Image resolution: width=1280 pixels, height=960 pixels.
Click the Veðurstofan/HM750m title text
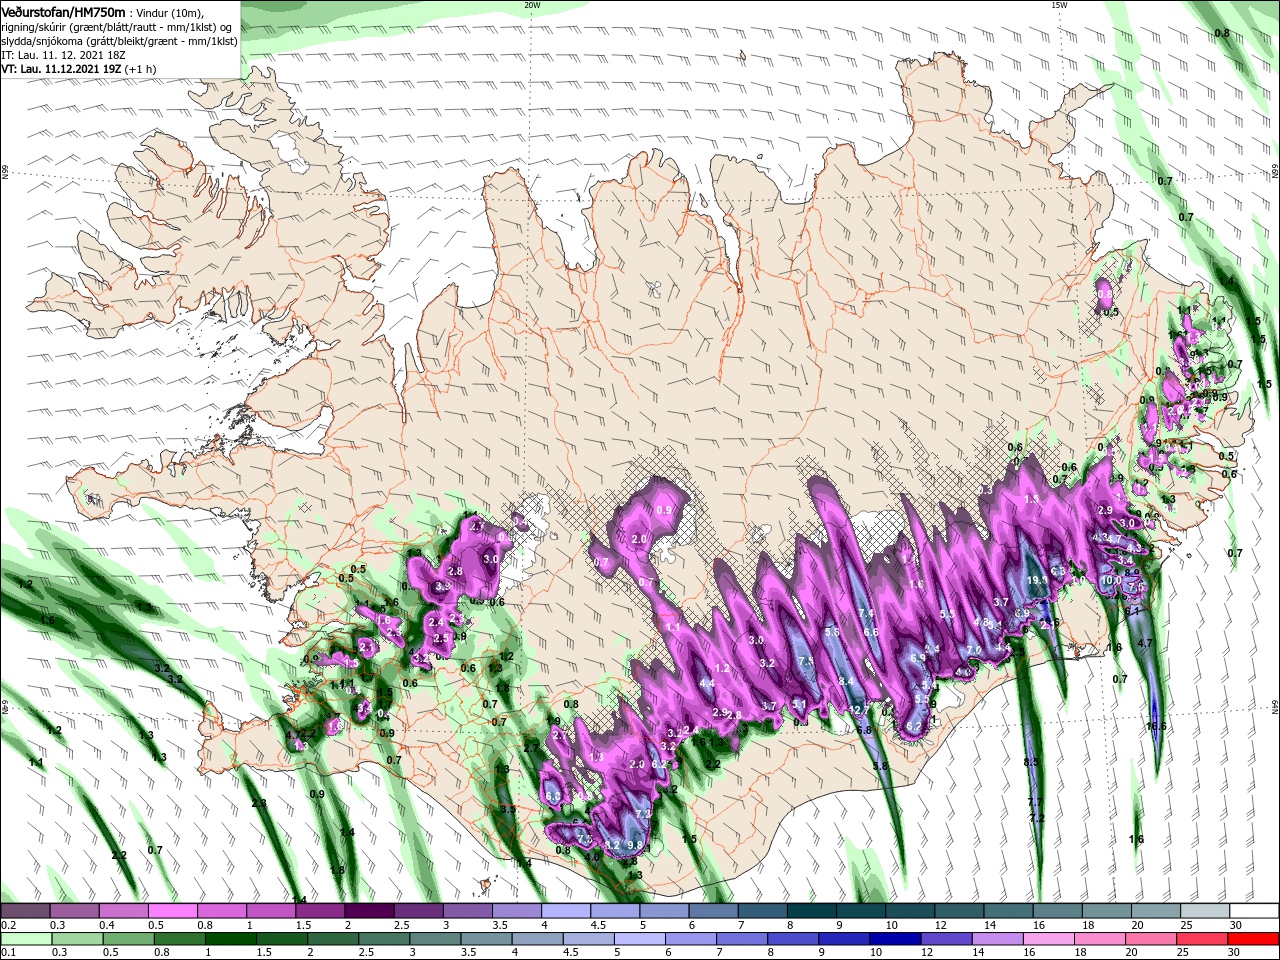pyautogui.click(x=63, y=11)
